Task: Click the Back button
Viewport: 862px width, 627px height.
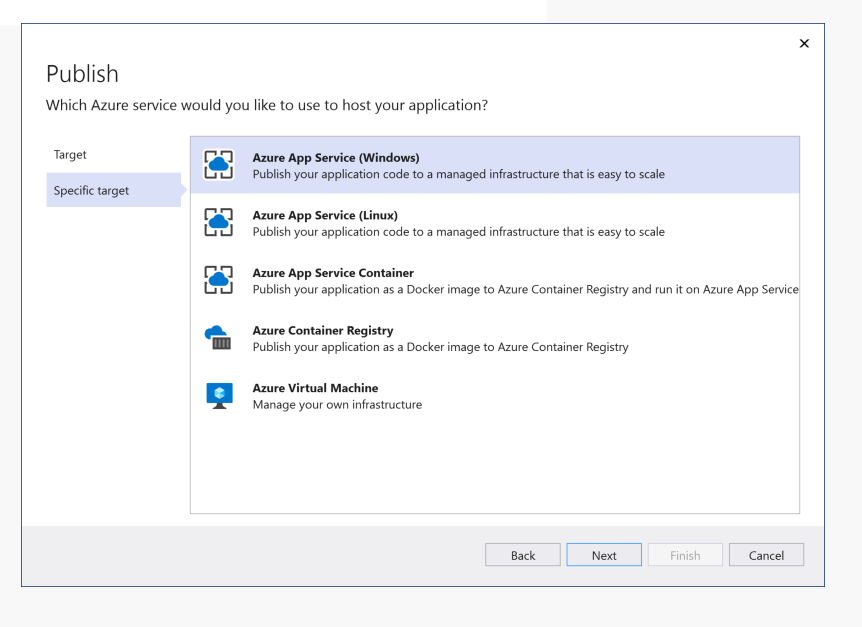Action: click(x=522, y=554)
